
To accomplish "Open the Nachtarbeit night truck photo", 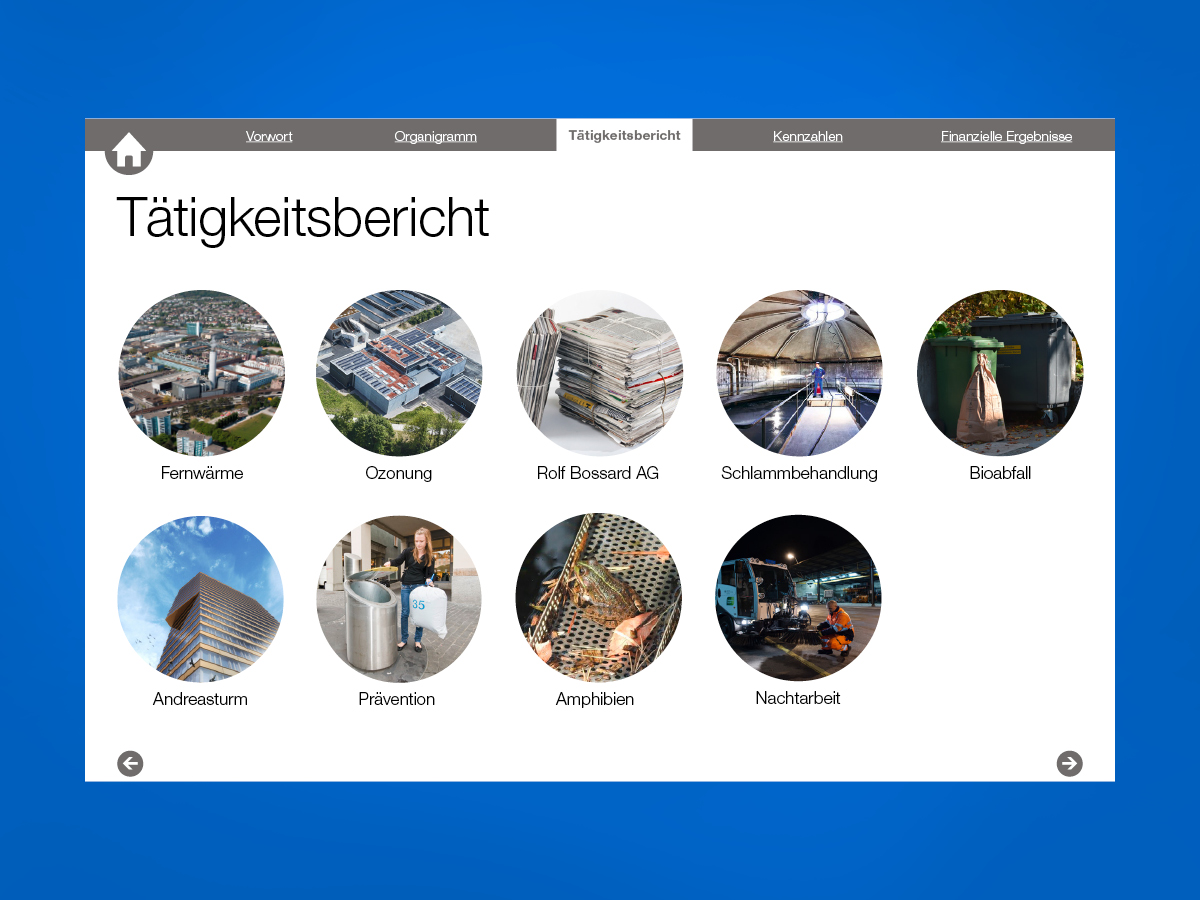I will (798, 598).
